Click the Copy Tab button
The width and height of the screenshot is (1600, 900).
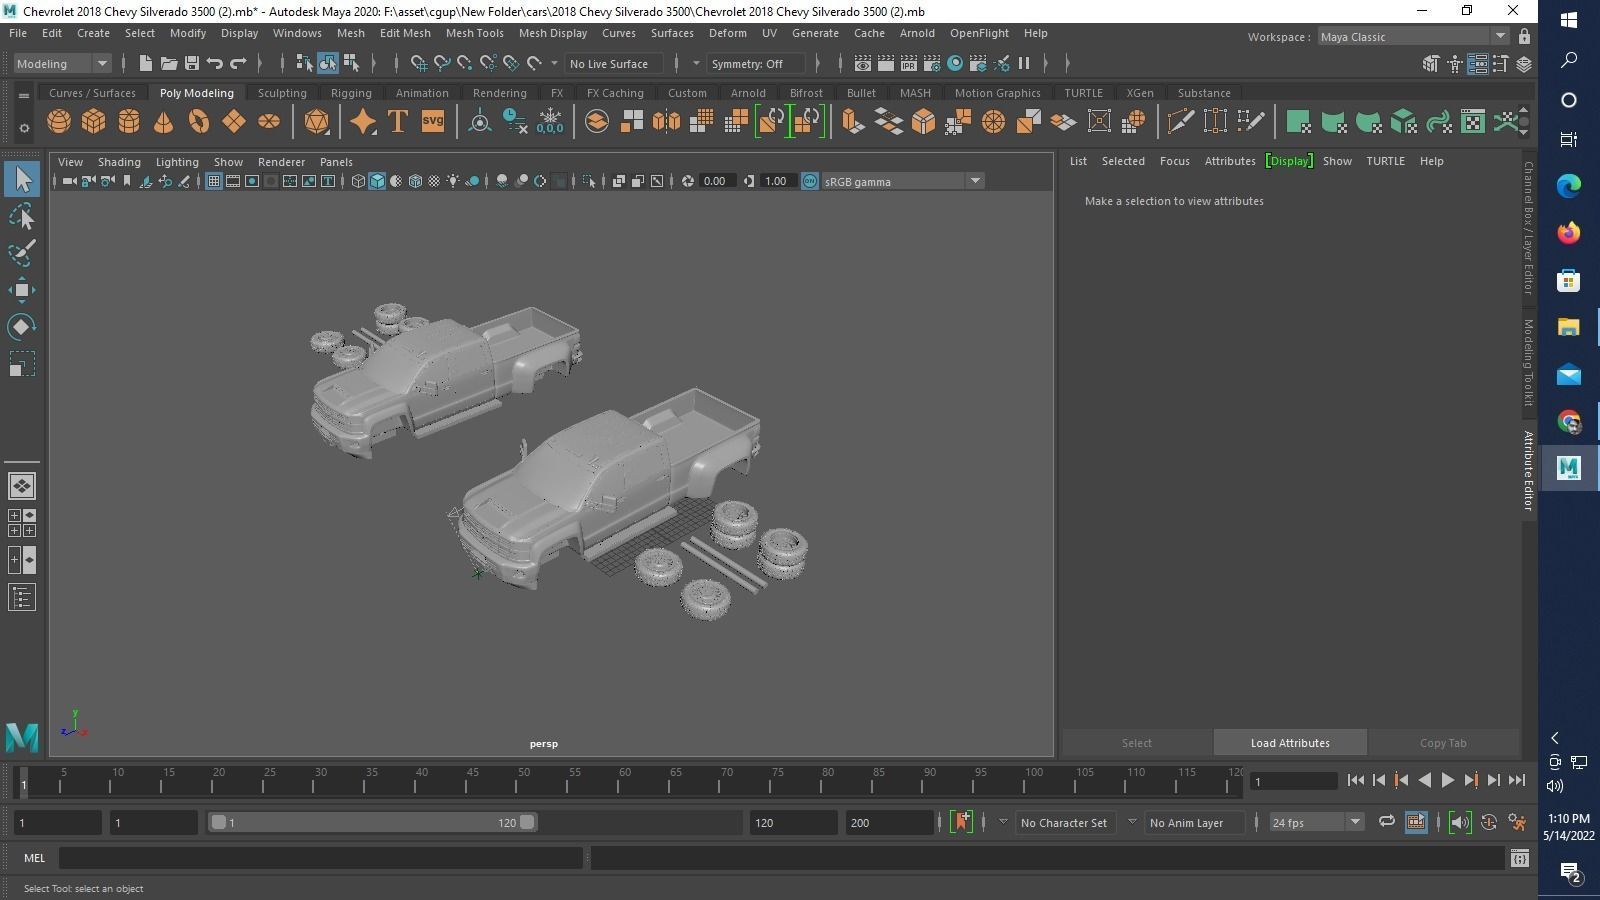click(x=1443, y=743)
